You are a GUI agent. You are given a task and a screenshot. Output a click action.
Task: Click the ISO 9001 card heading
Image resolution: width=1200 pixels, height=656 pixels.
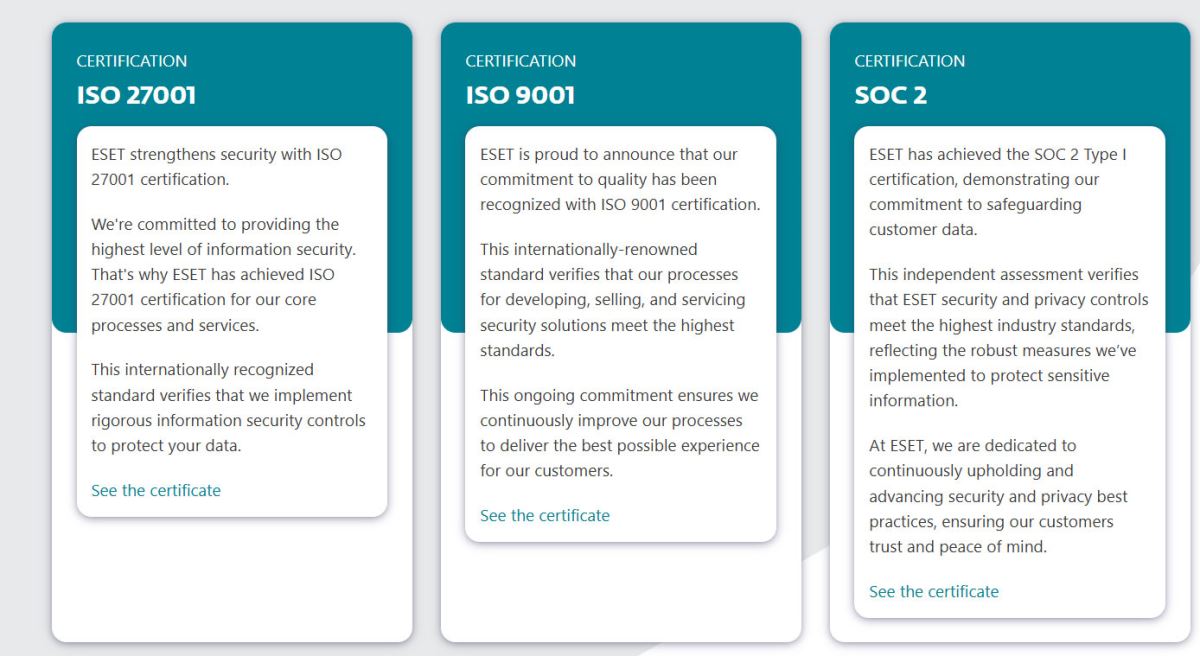pyautogui.click(x=520, y=96)
